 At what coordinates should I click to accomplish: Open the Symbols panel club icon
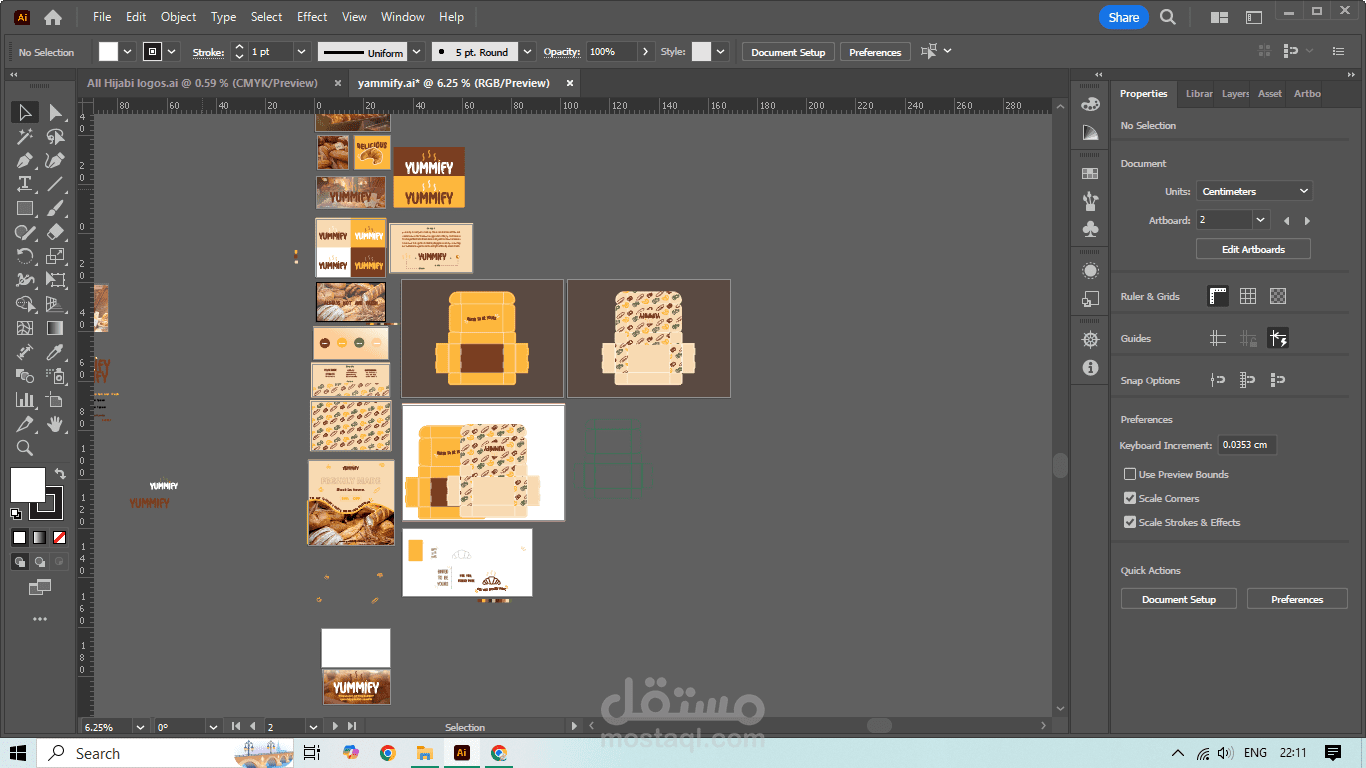click(x=1090, y=229)
